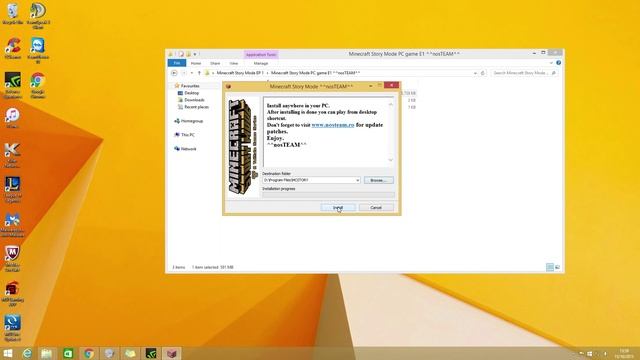Click the Cancel button in installer
The height and width of the screenshot is (360, 640).
376,208
